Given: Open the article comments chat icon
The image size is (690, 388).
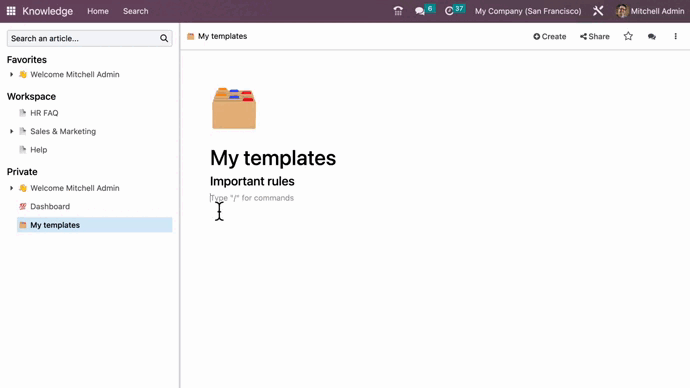Looking at the screenshot, I should pyautogui.click(x=652, y=37).
